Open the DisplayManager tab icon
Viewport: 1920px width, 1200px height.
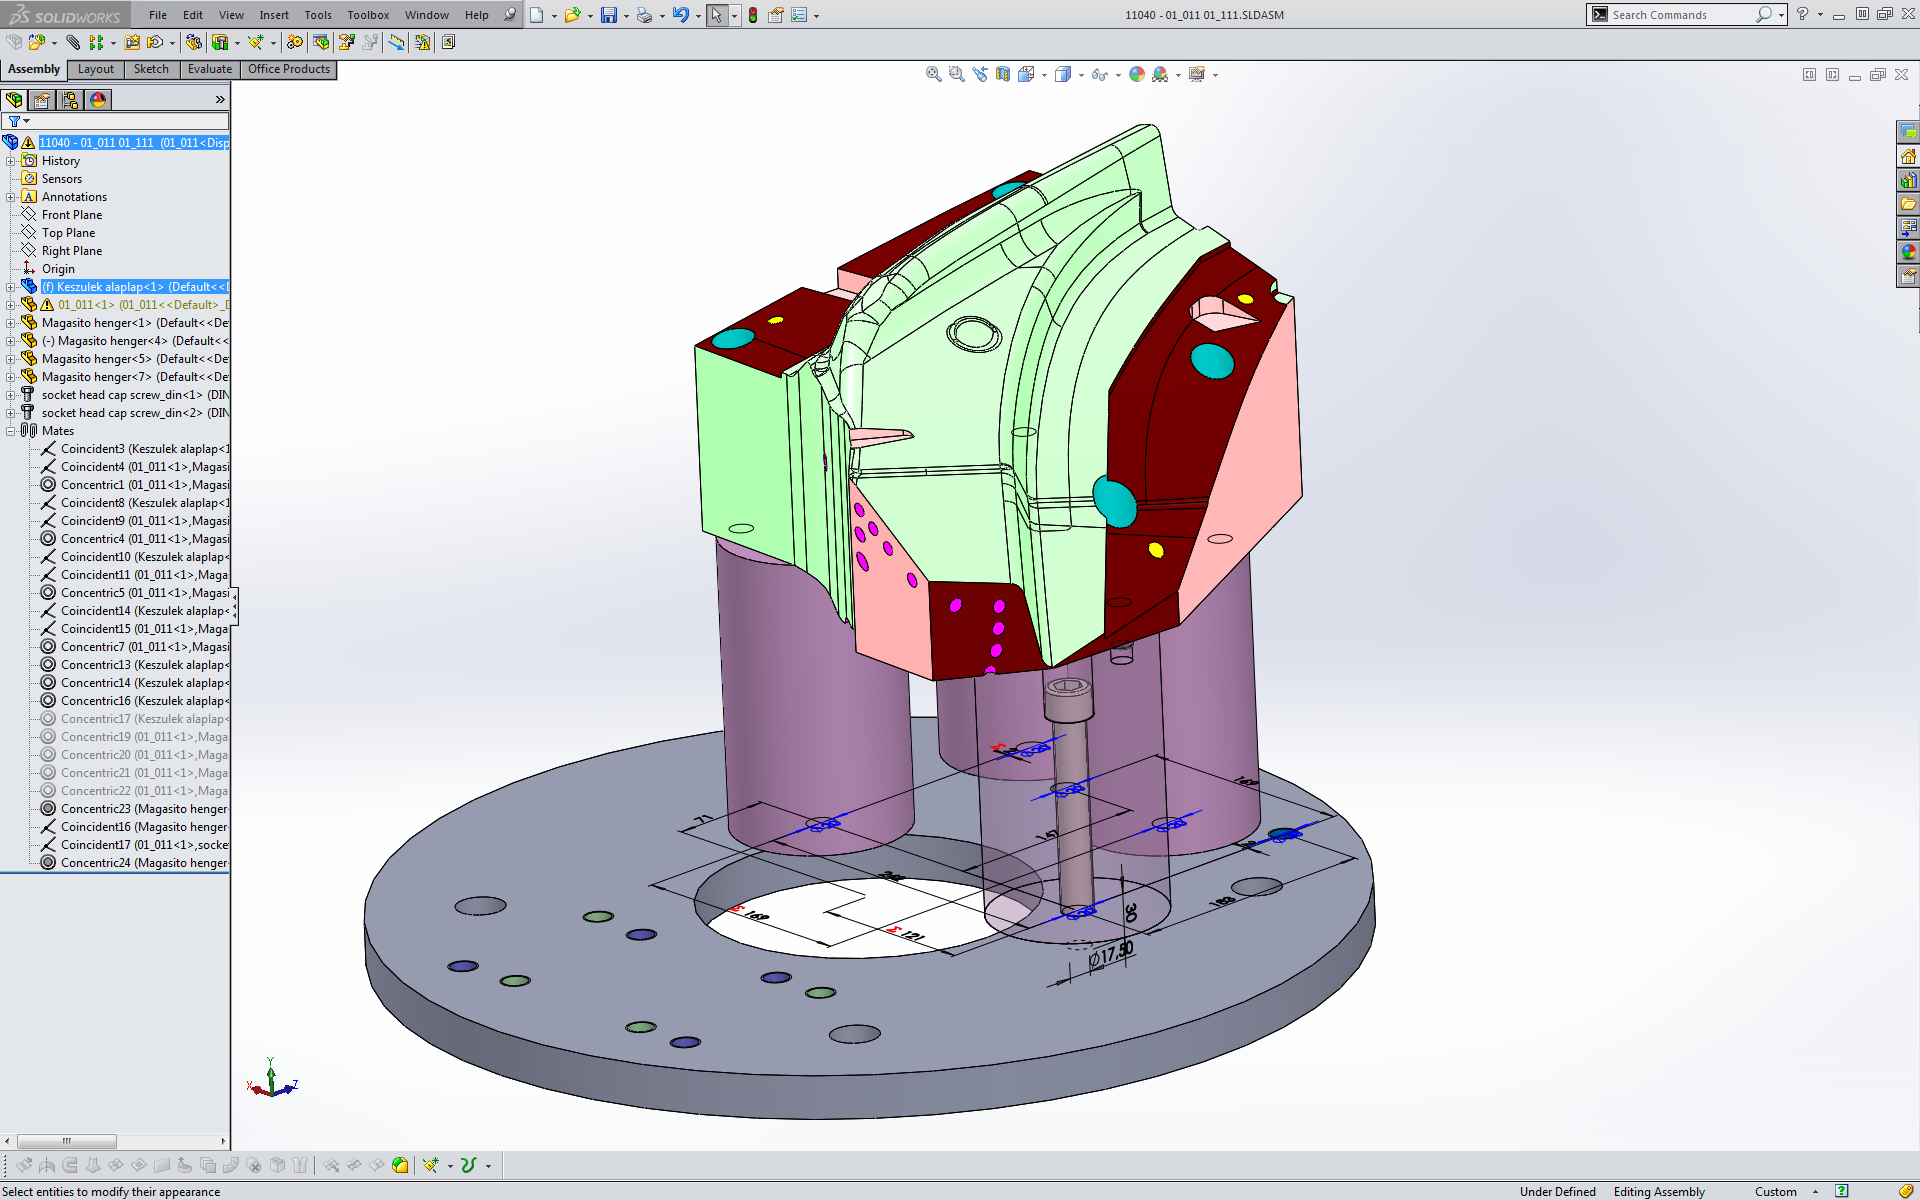click(98, 100)
